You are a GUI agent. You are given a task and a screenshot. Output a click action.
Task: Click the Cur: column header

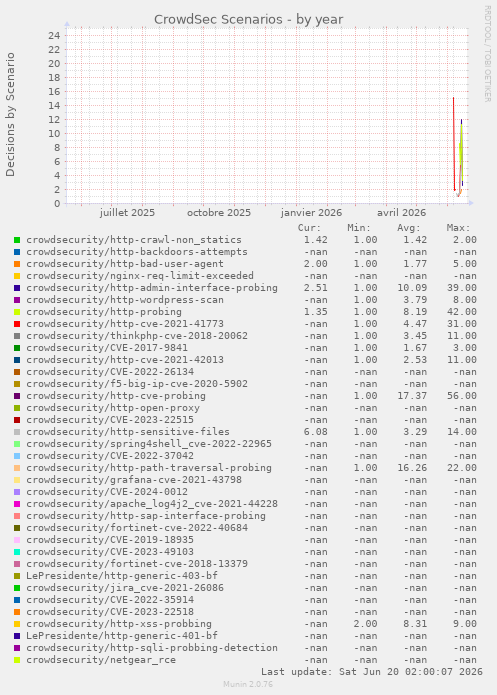pos(309,228)
